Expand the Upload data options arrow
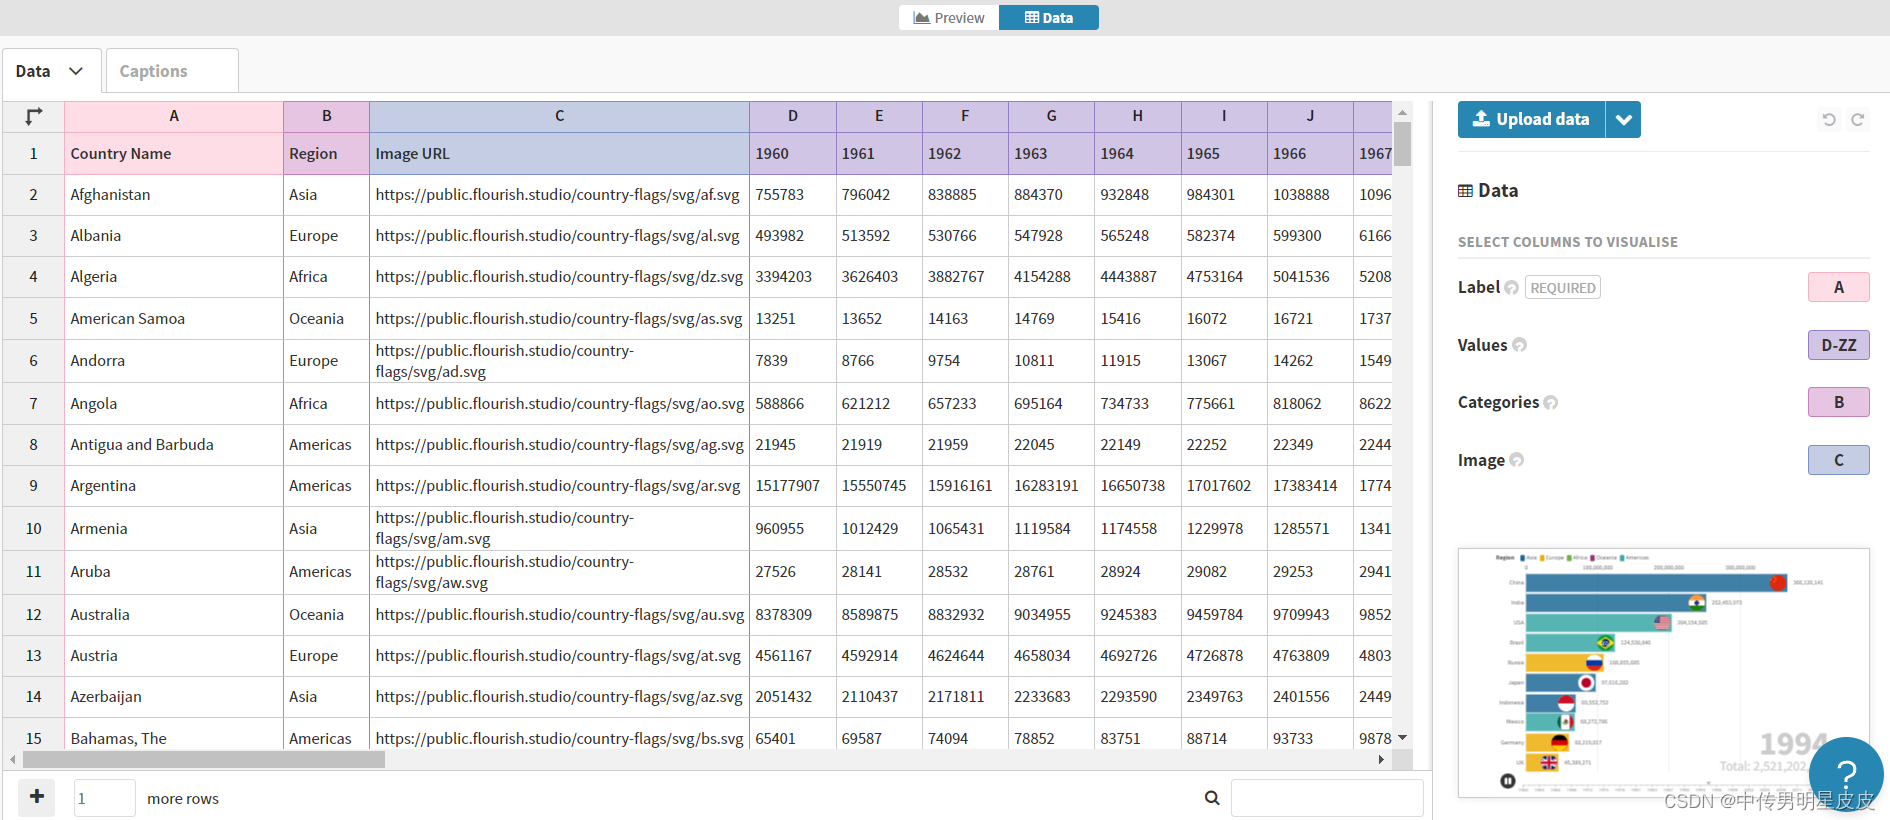This screenshot has height=820, width=1890. click(1623, 119)
